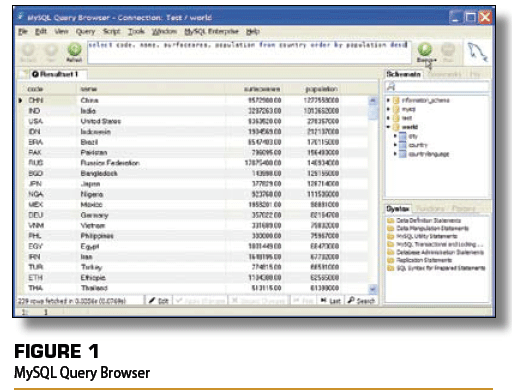
Task: Select the USA code cell
Action: point(50,121)
